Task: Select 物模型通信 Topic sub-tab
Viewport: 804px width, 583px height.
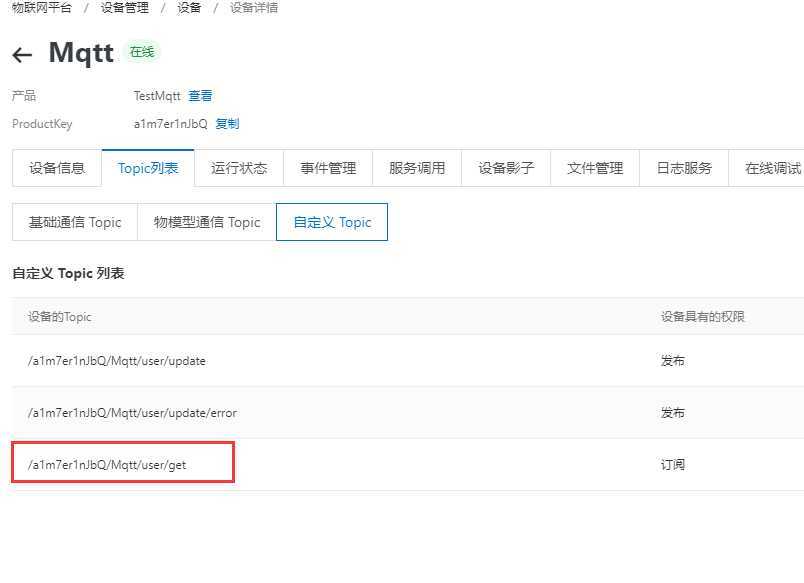Action: 207,222
